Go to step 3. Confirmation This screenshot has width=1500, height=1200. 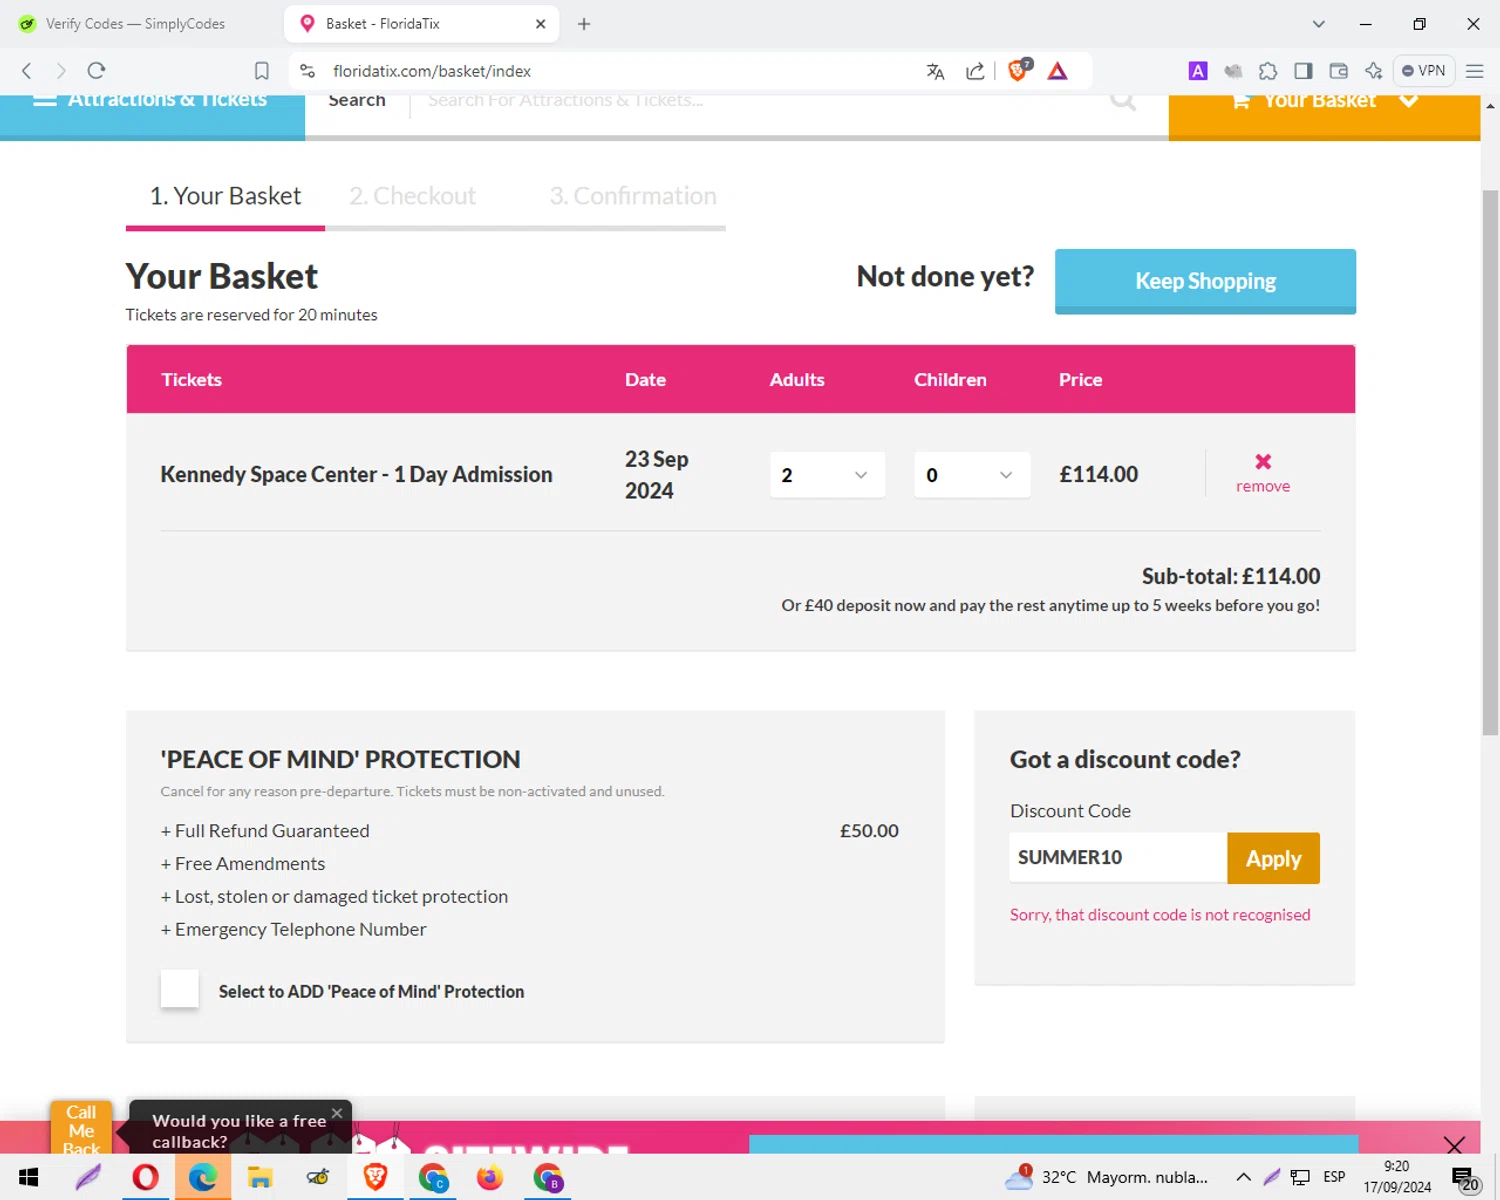click(633, 196)
